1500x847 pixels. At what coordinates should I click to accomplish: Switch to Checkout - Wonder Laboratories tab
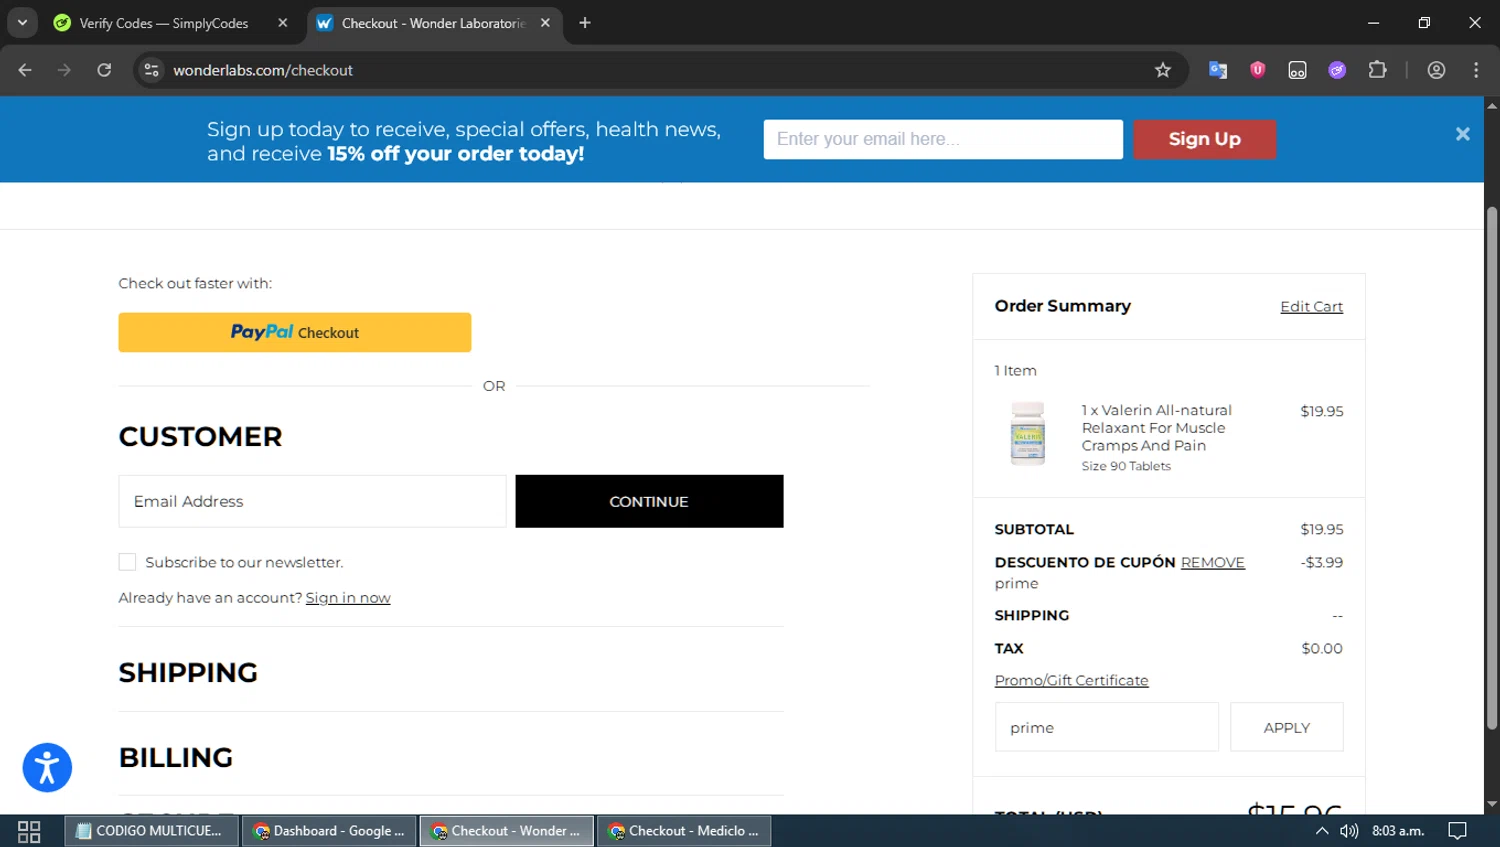434,23
